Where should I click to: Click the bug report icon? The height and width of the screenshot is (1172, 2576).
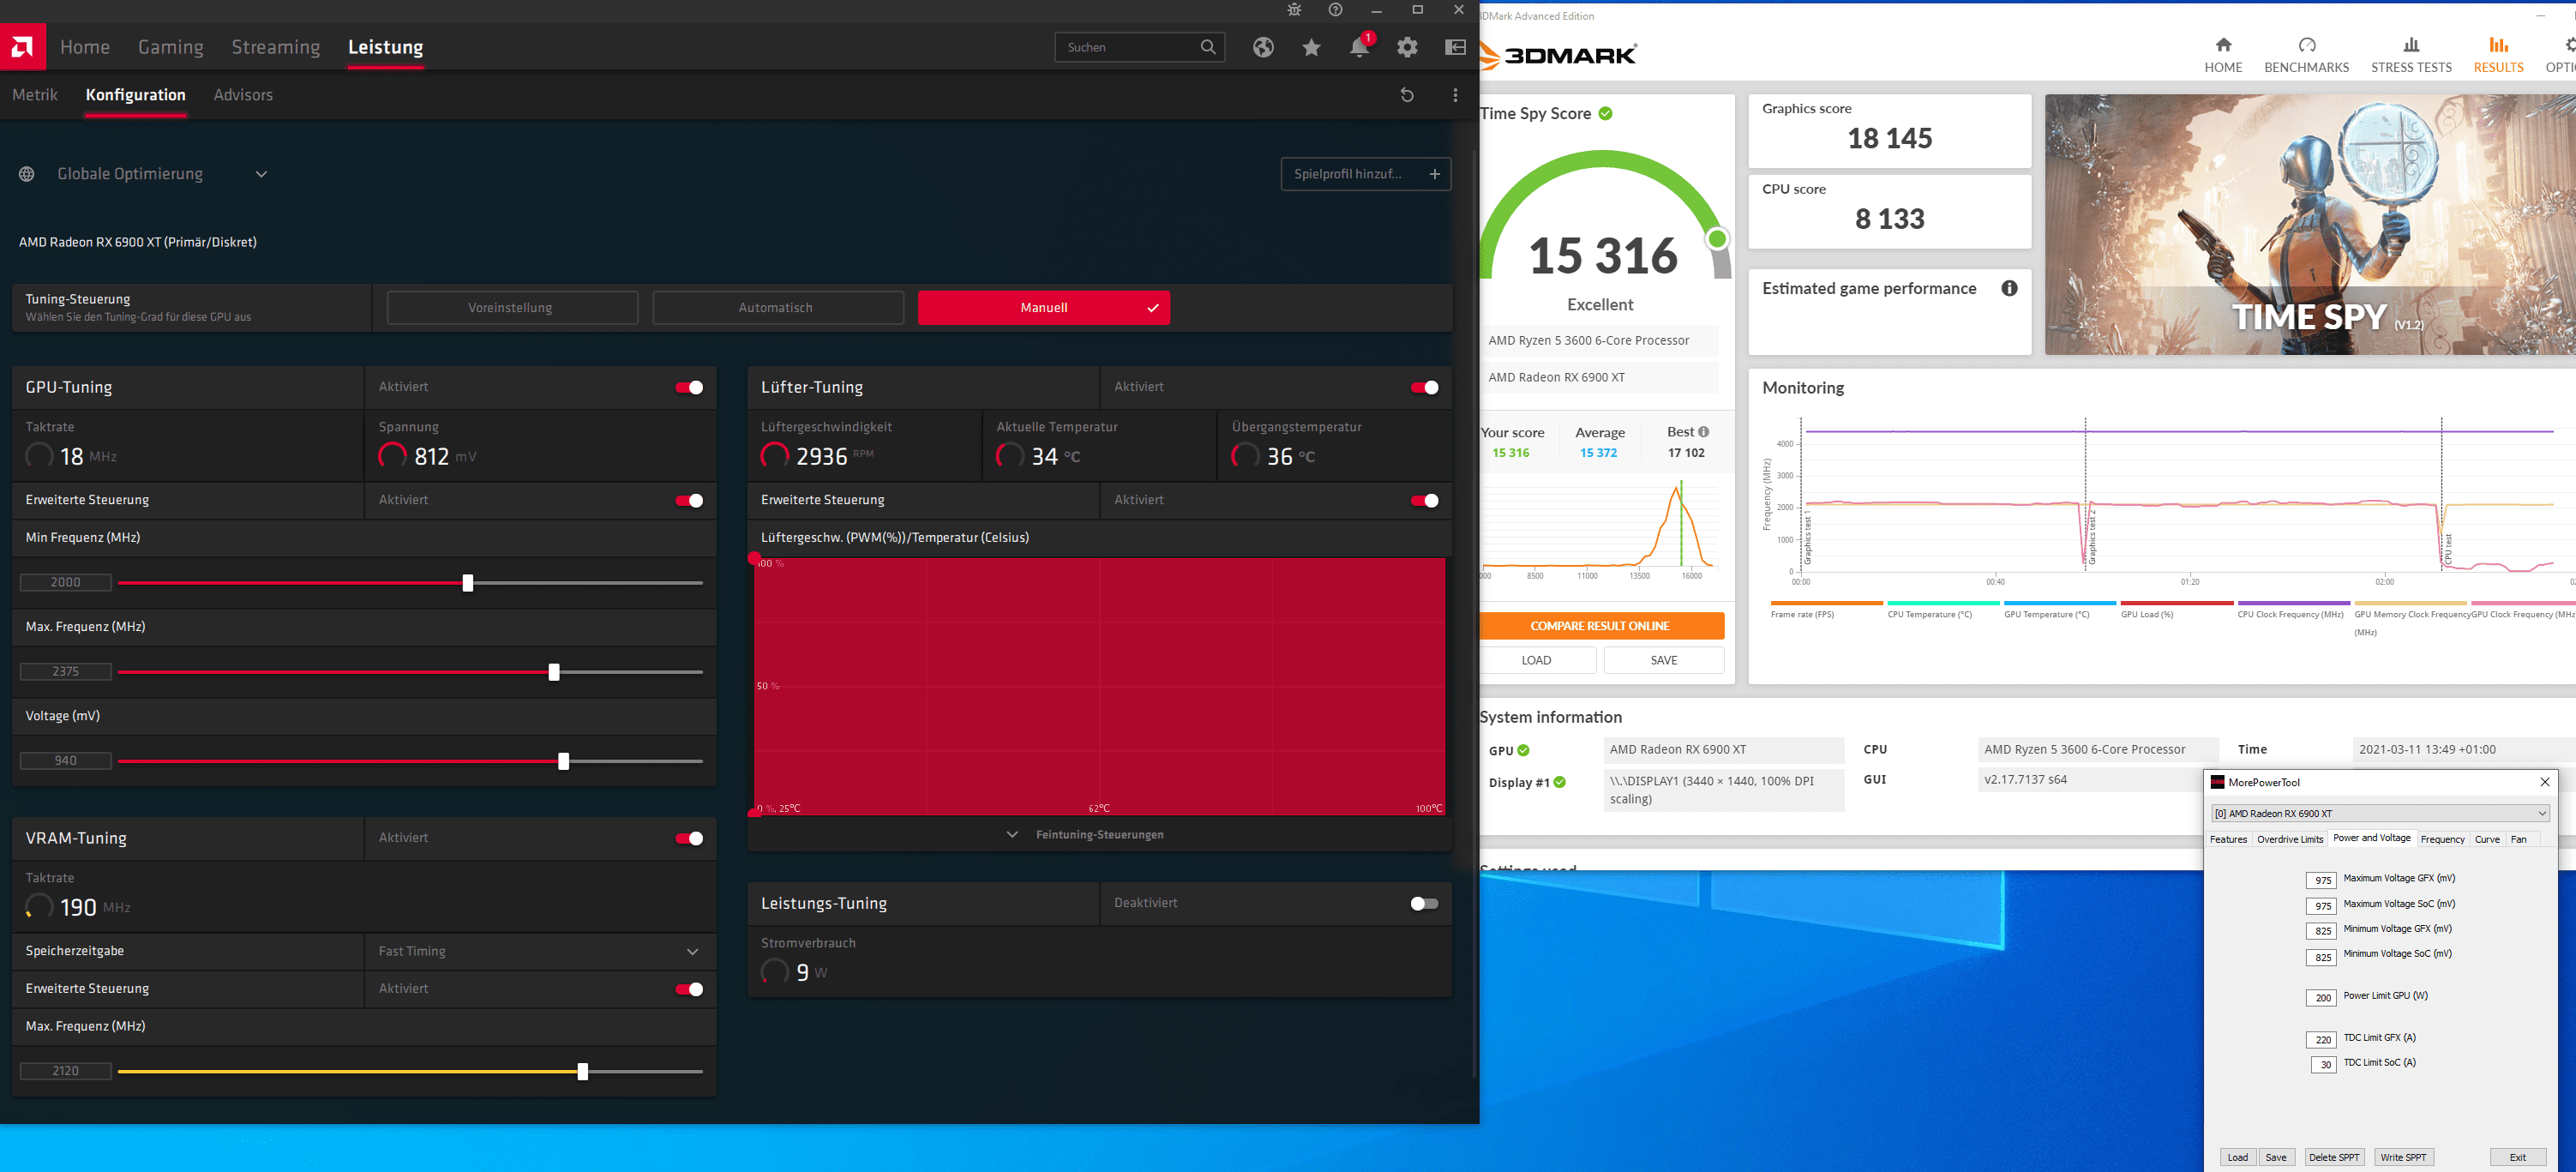pyautogui.click(x=1294, y=10)
